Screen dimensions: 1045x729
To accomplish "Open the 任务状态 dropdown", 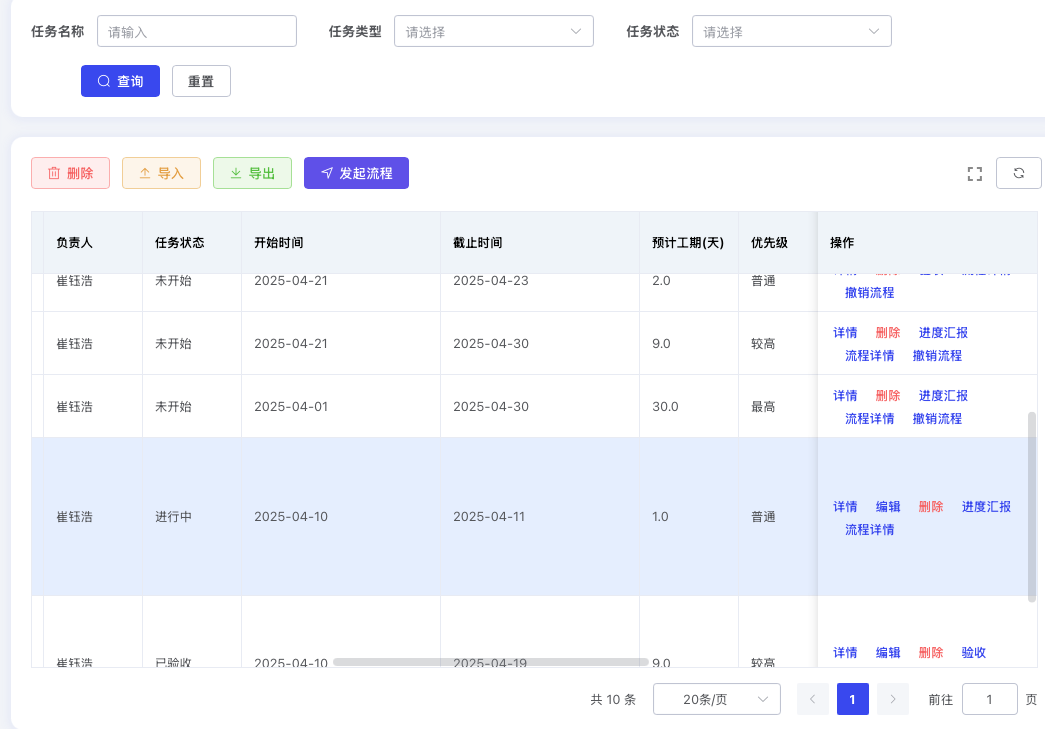I will (x=792, y=31).
